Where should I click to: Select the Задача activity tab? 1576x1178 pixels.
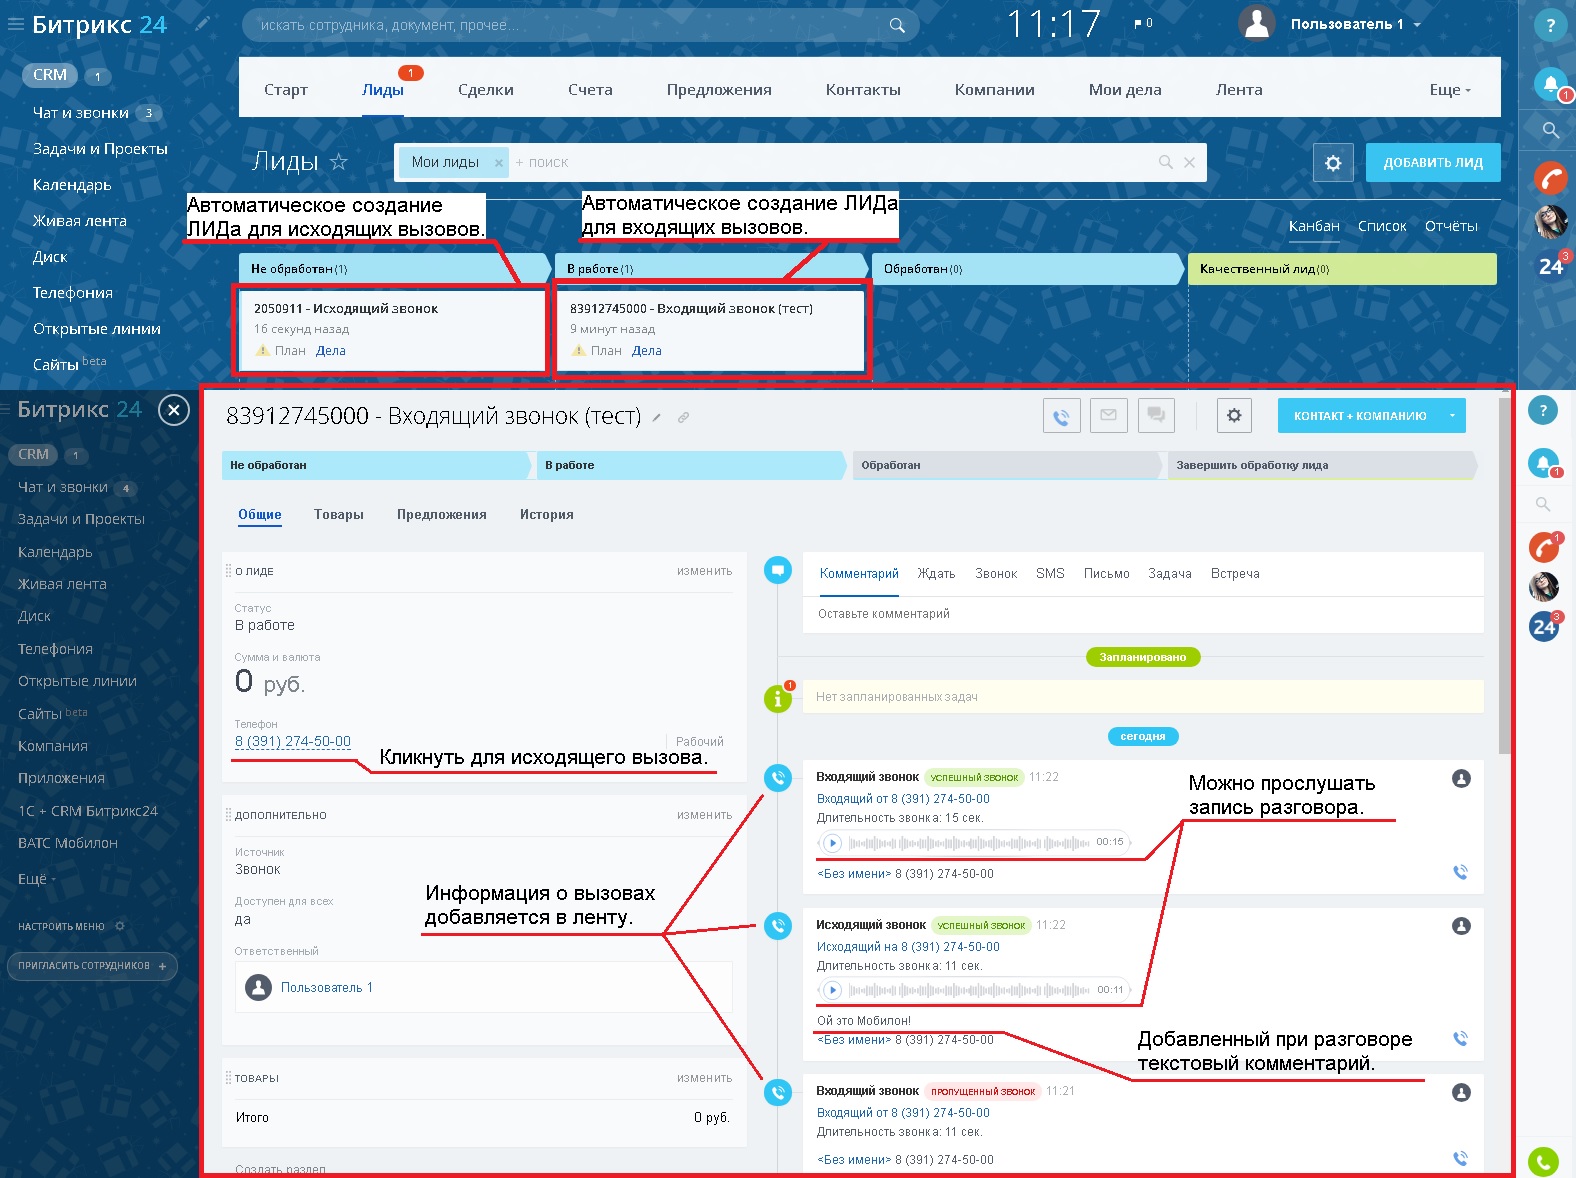pos(1170,574)
